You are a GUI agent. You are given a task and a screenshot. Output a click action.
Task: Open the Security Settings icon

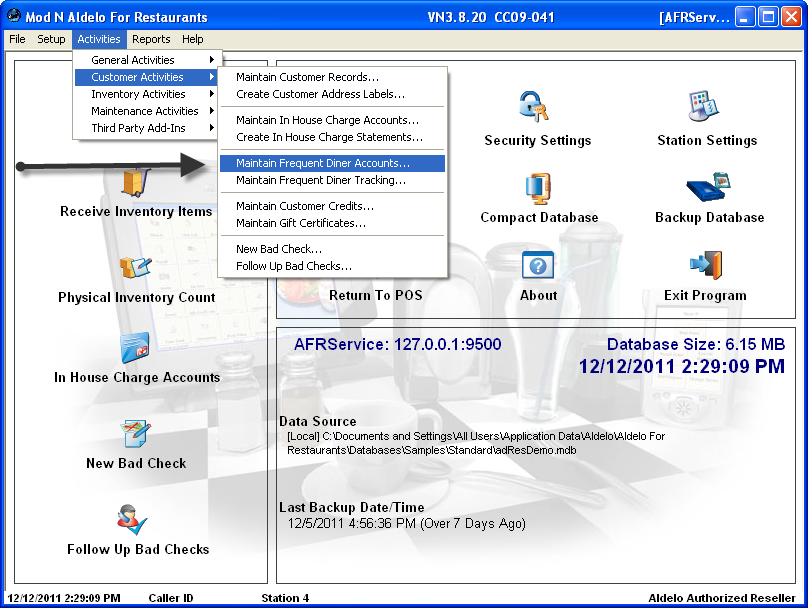click(534, 107)
